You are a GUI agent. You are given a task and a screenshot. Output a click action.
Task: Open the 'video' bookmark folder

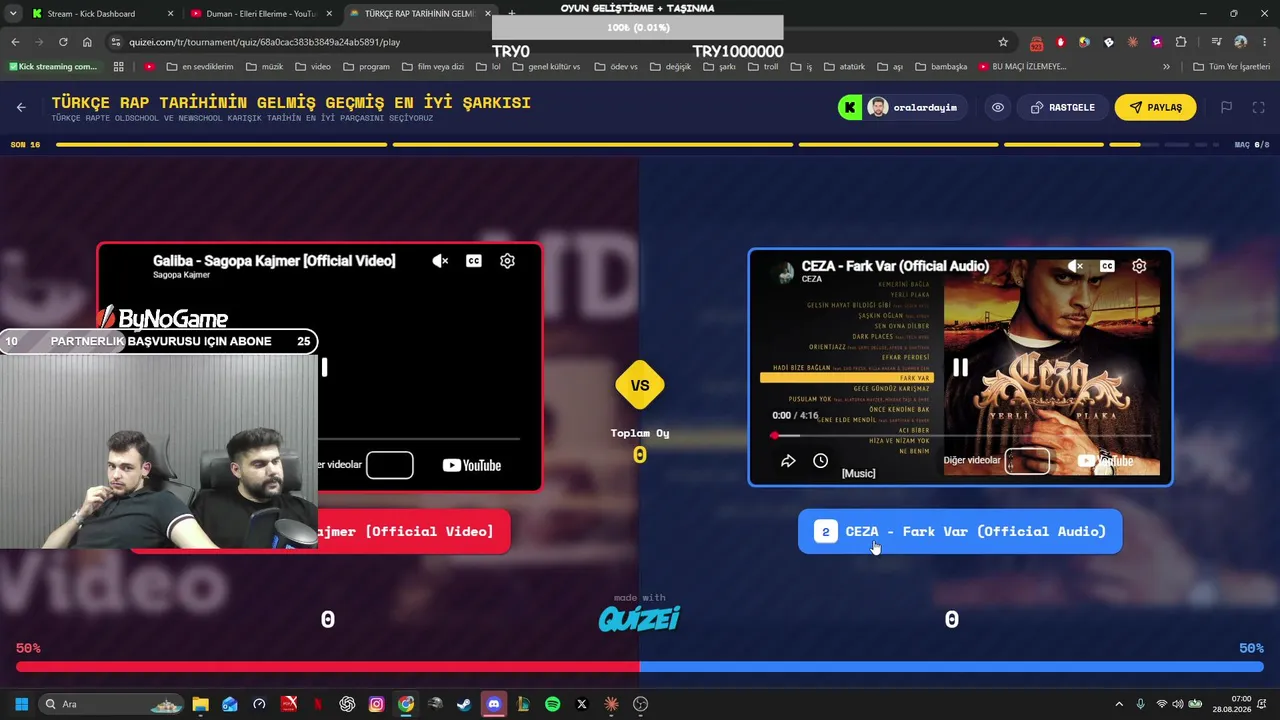312,67
